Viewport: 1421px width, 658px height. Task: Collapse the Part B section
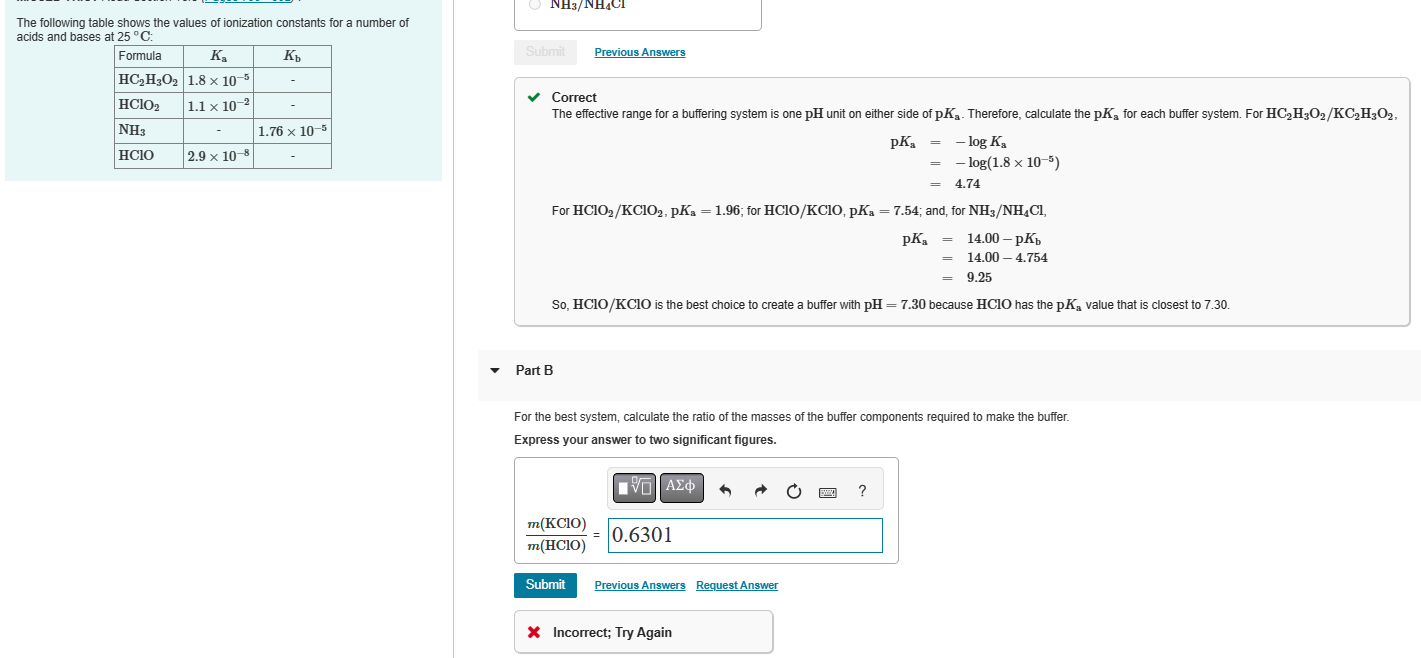494,370
